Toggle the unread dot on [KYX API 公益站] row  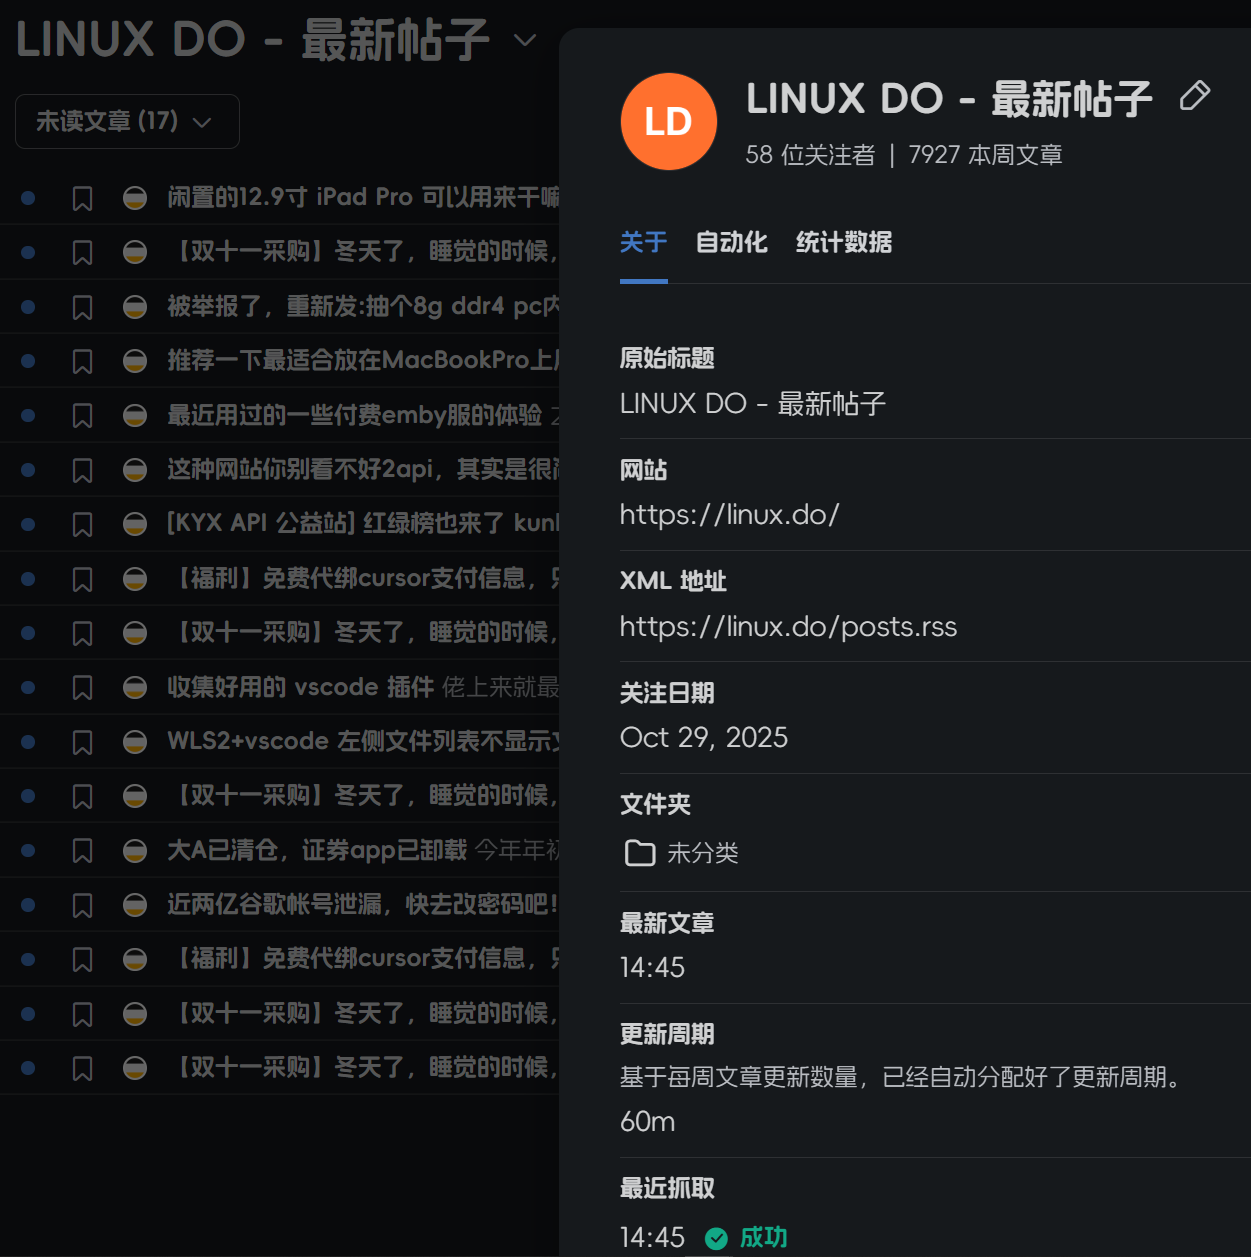click(x=28, y=524)
